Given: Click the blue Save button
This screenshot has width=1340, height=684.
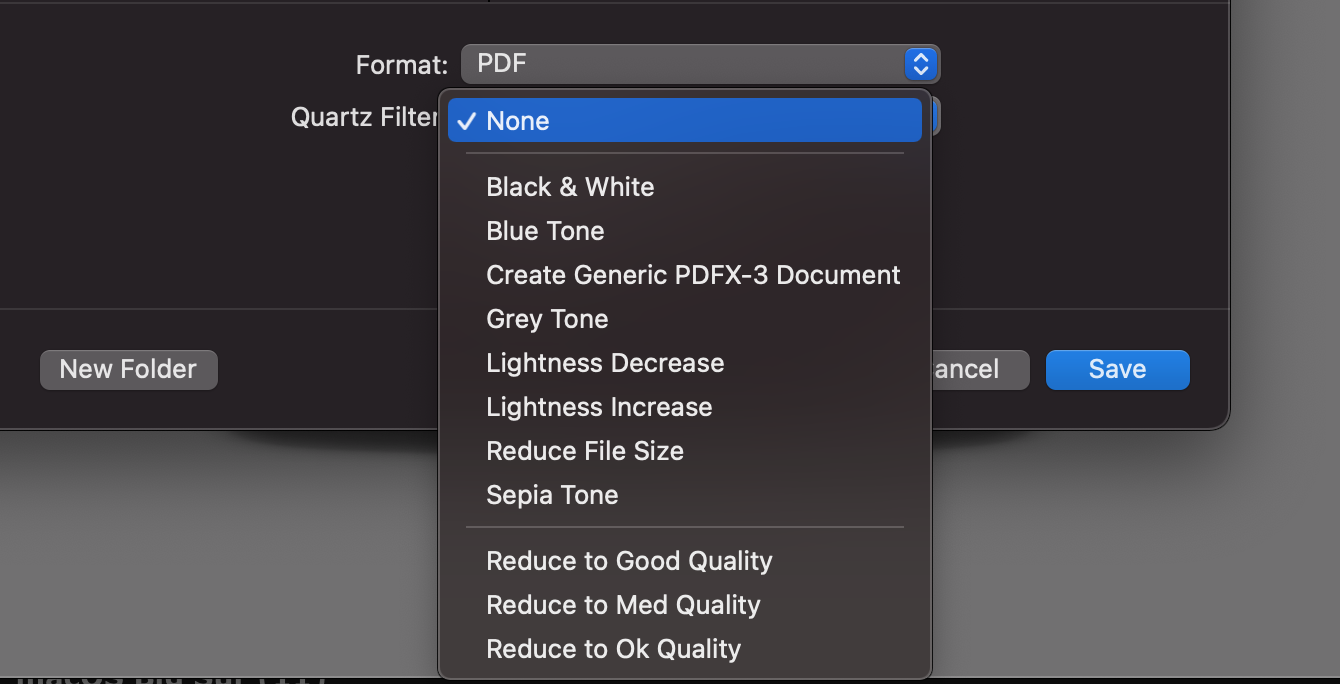Looking at the screenshot, I should pos(1117,369).
